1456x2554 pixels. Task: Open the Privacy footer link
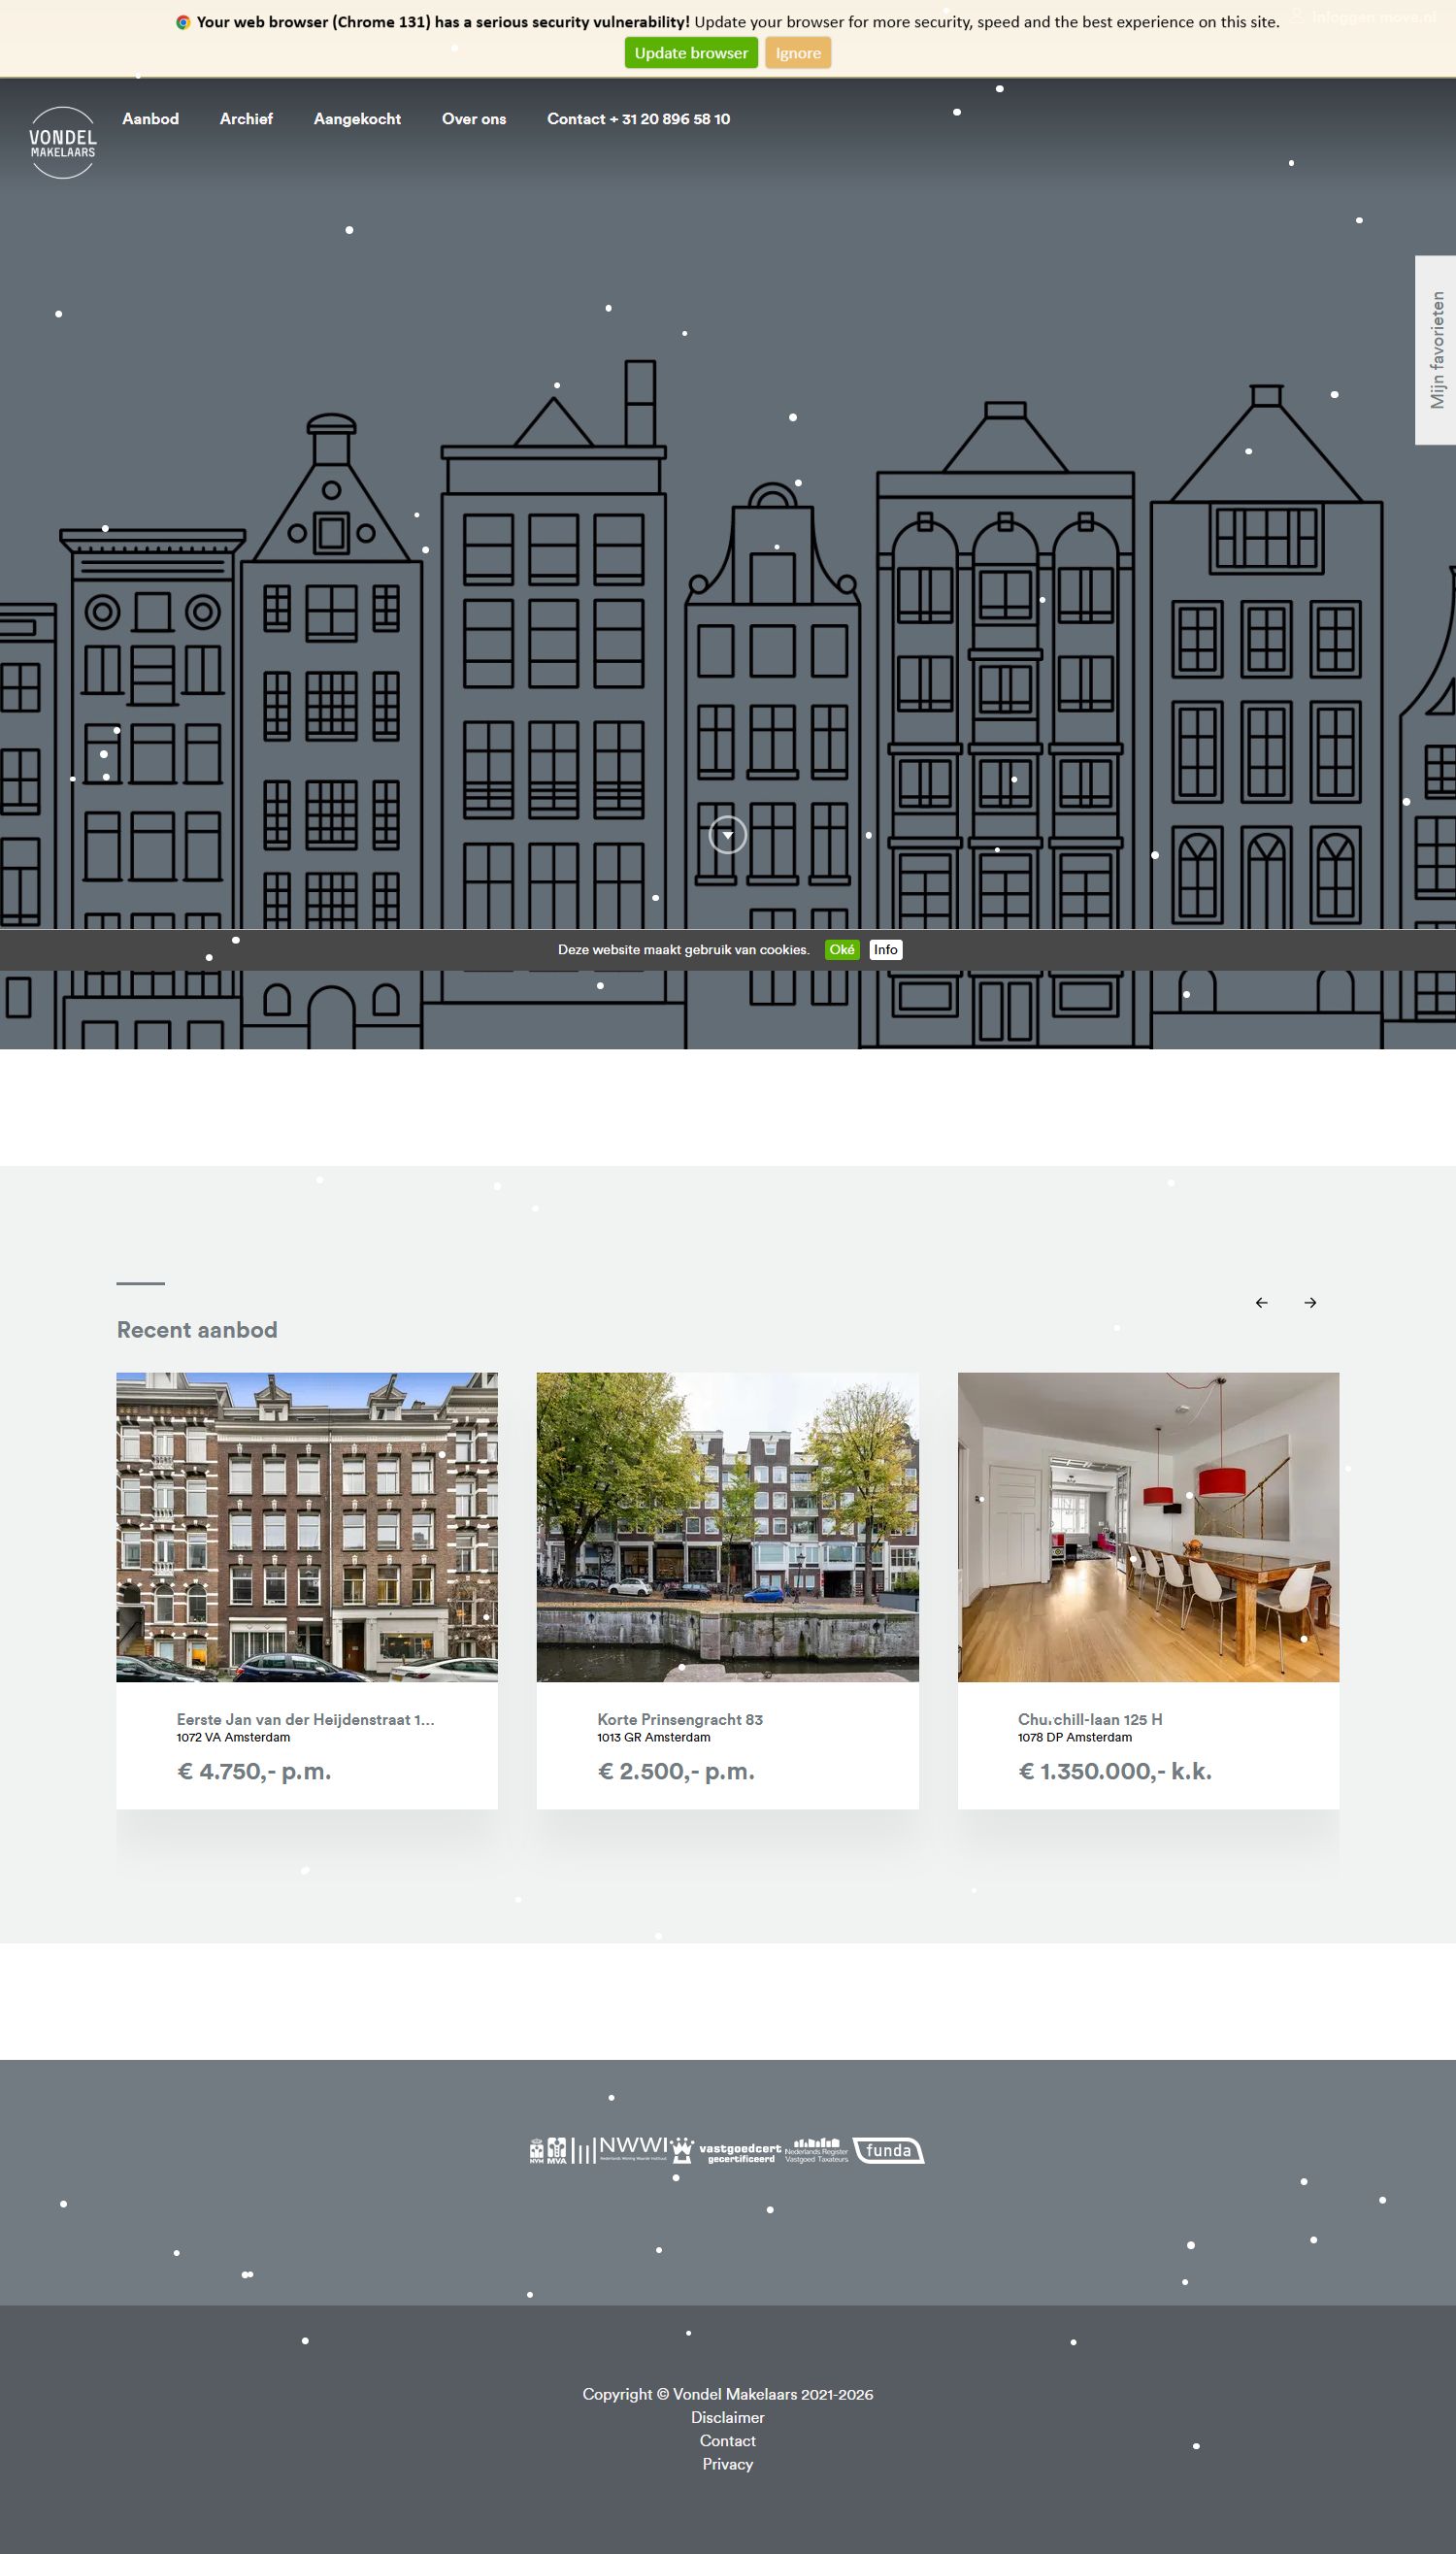point(728,2464)
